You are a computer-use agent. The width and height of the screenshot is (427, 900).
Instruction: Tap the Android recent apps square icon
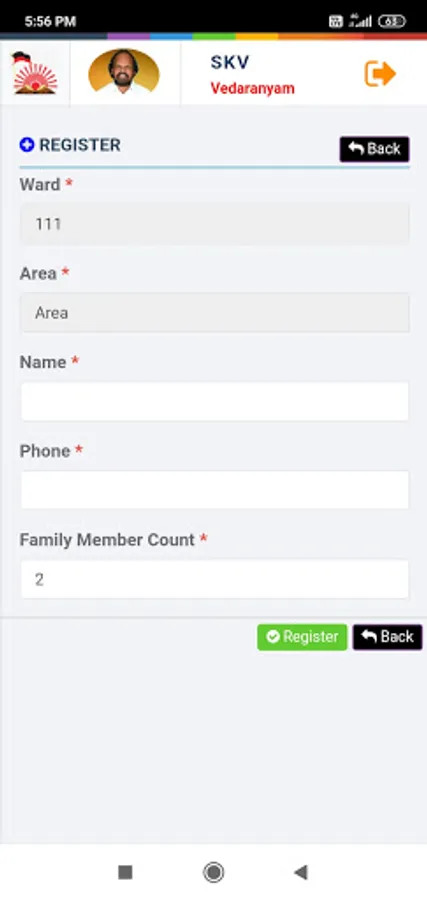125,872
